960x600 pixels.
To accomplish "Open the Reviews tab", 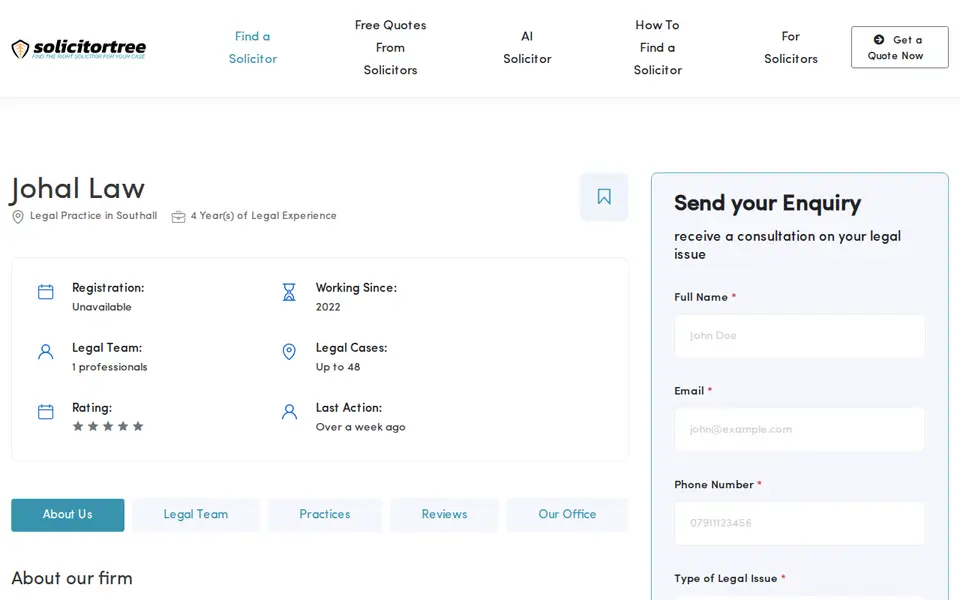I will click(444, 515).
